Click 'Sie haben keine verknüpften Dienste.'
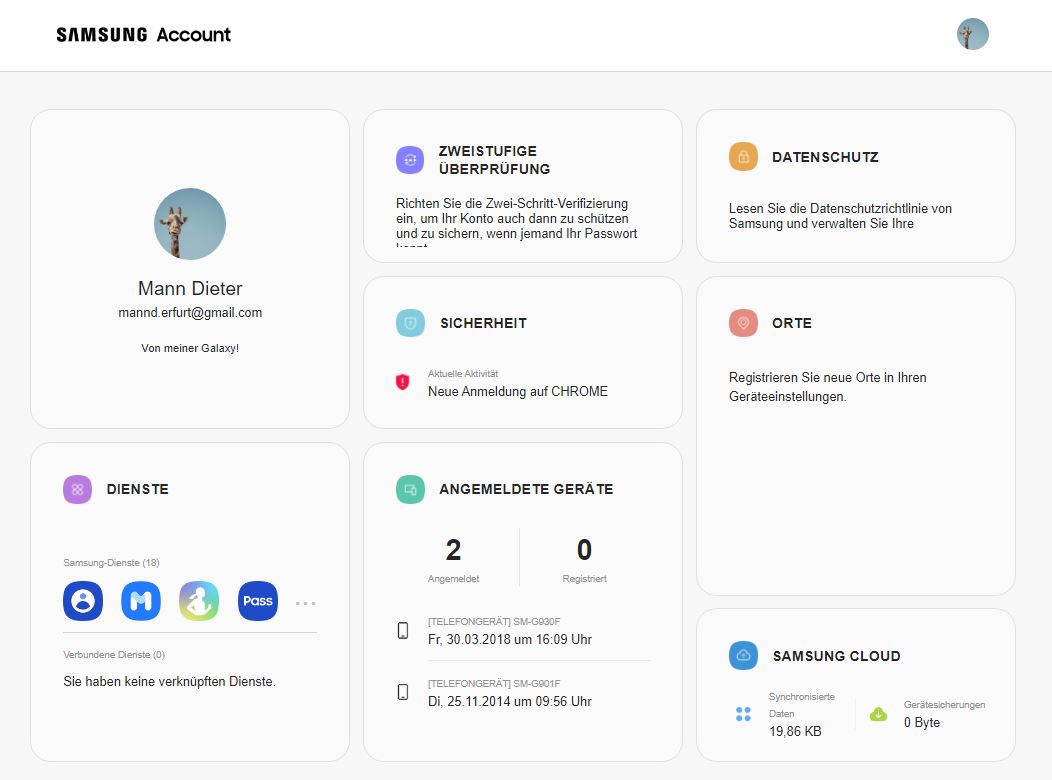Screen dimensions: 1052x780 [170, 681]
